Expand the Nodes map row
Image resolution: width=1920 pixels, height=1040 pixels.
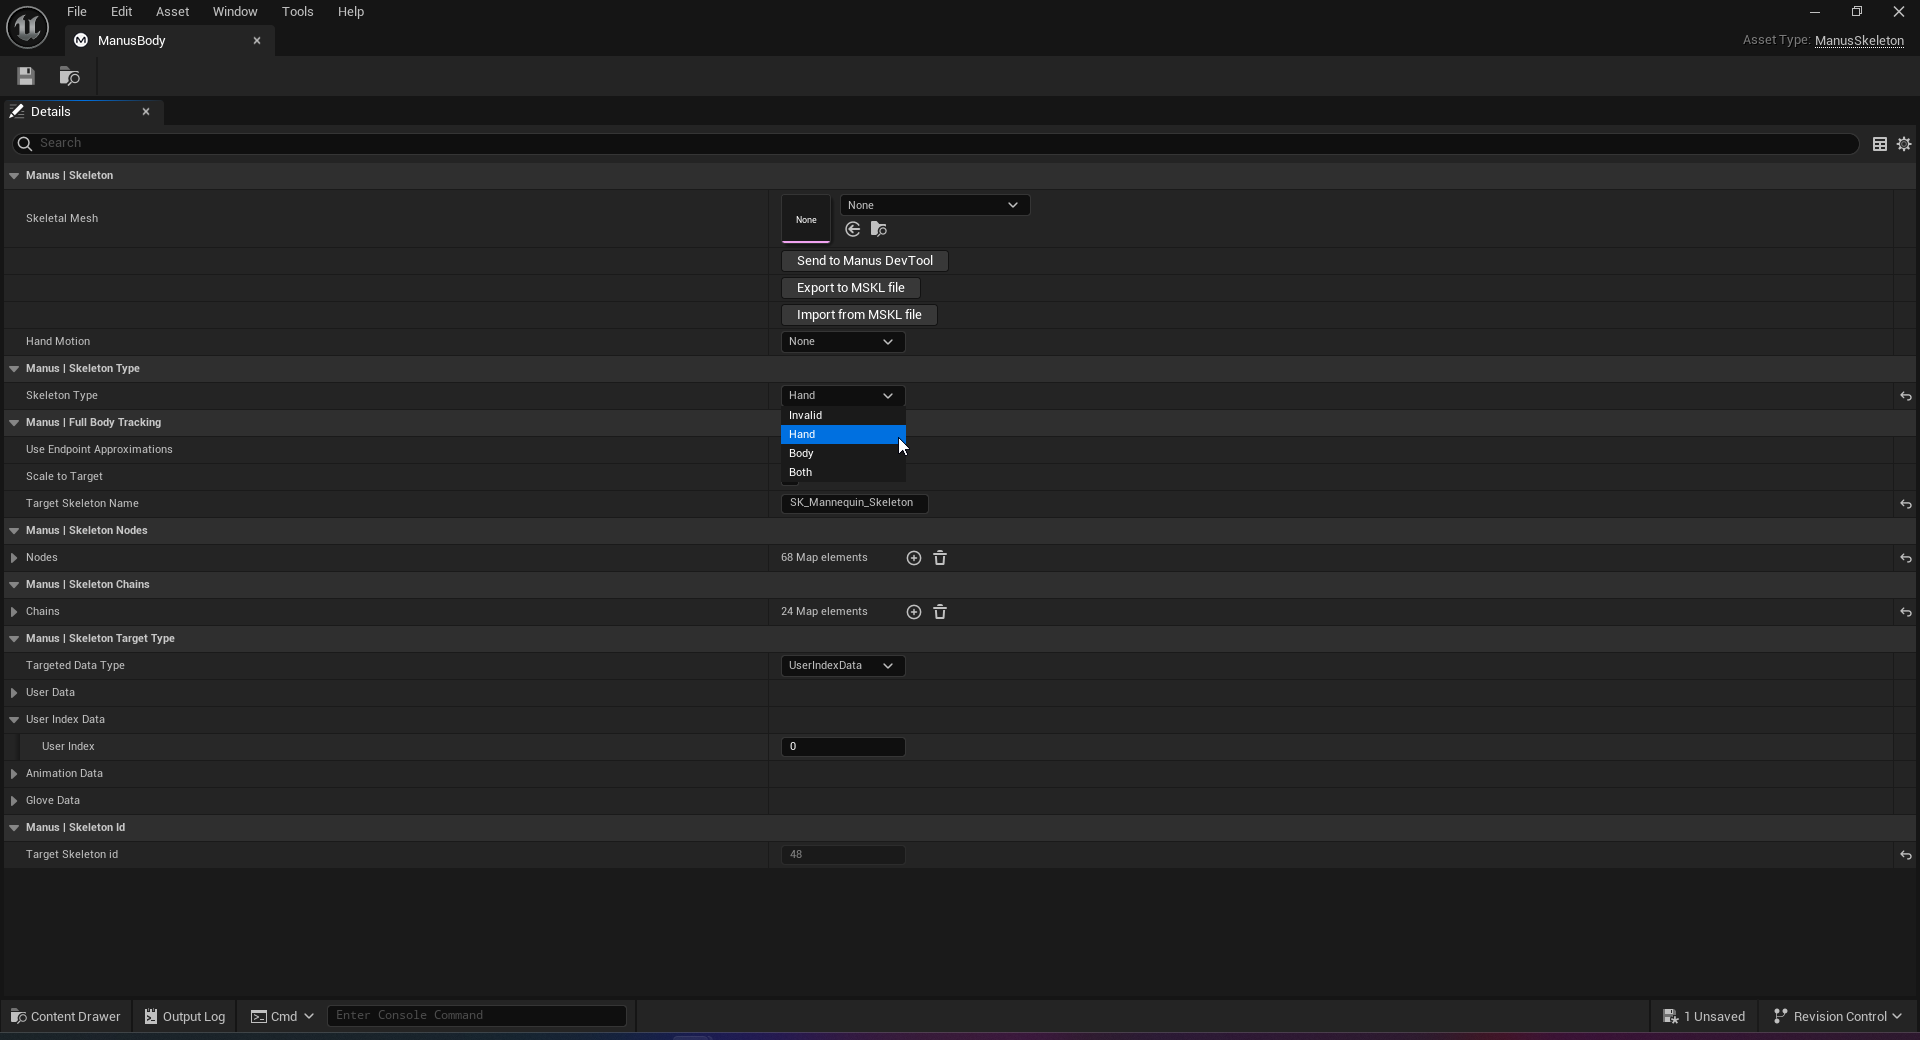click(14, 558)
